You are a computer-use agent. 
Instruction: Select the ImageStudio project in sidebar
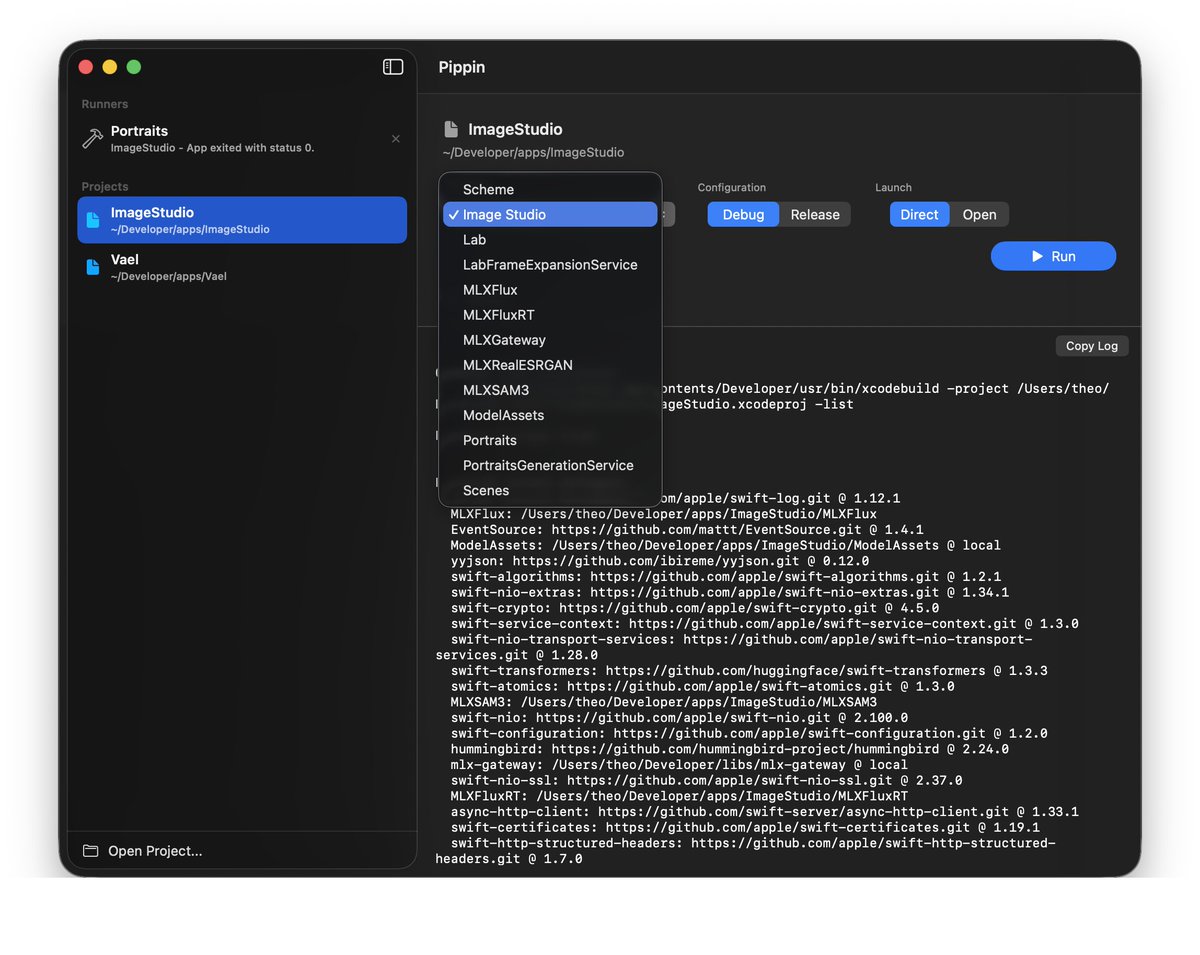coord(242,220)
